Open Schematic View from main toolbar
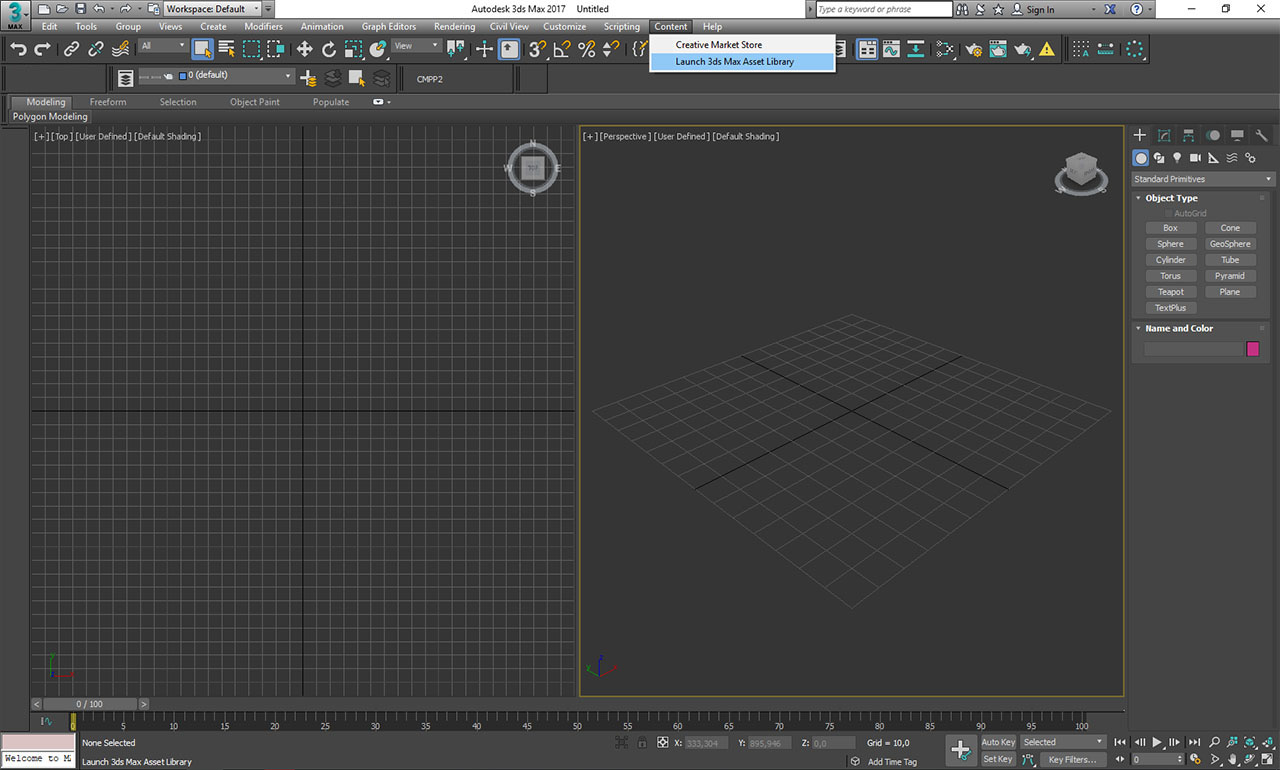This screenshot has width=1280, height=770. [915, 49]
